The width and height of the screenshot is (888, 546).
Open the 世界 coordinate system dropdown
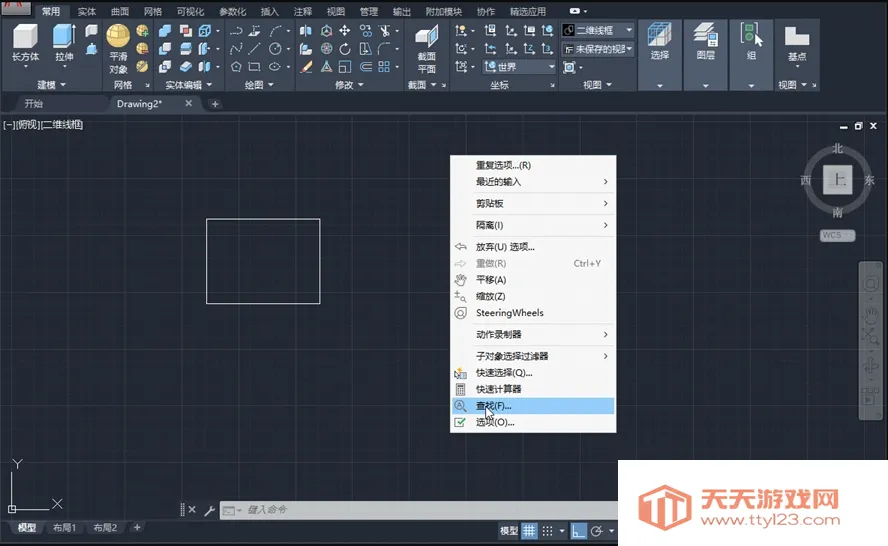coord(519,67)
